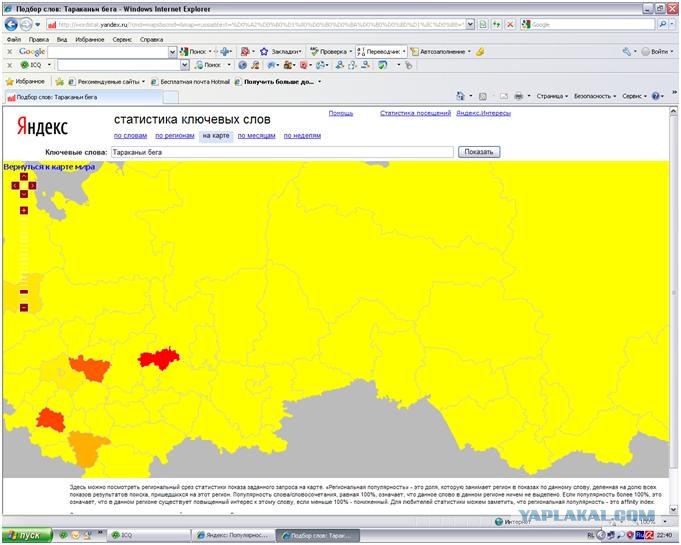Screen dimensions: 681x545
Task: Switch to по регионам view
Action: pyautogui.click(x=175, y=135)
